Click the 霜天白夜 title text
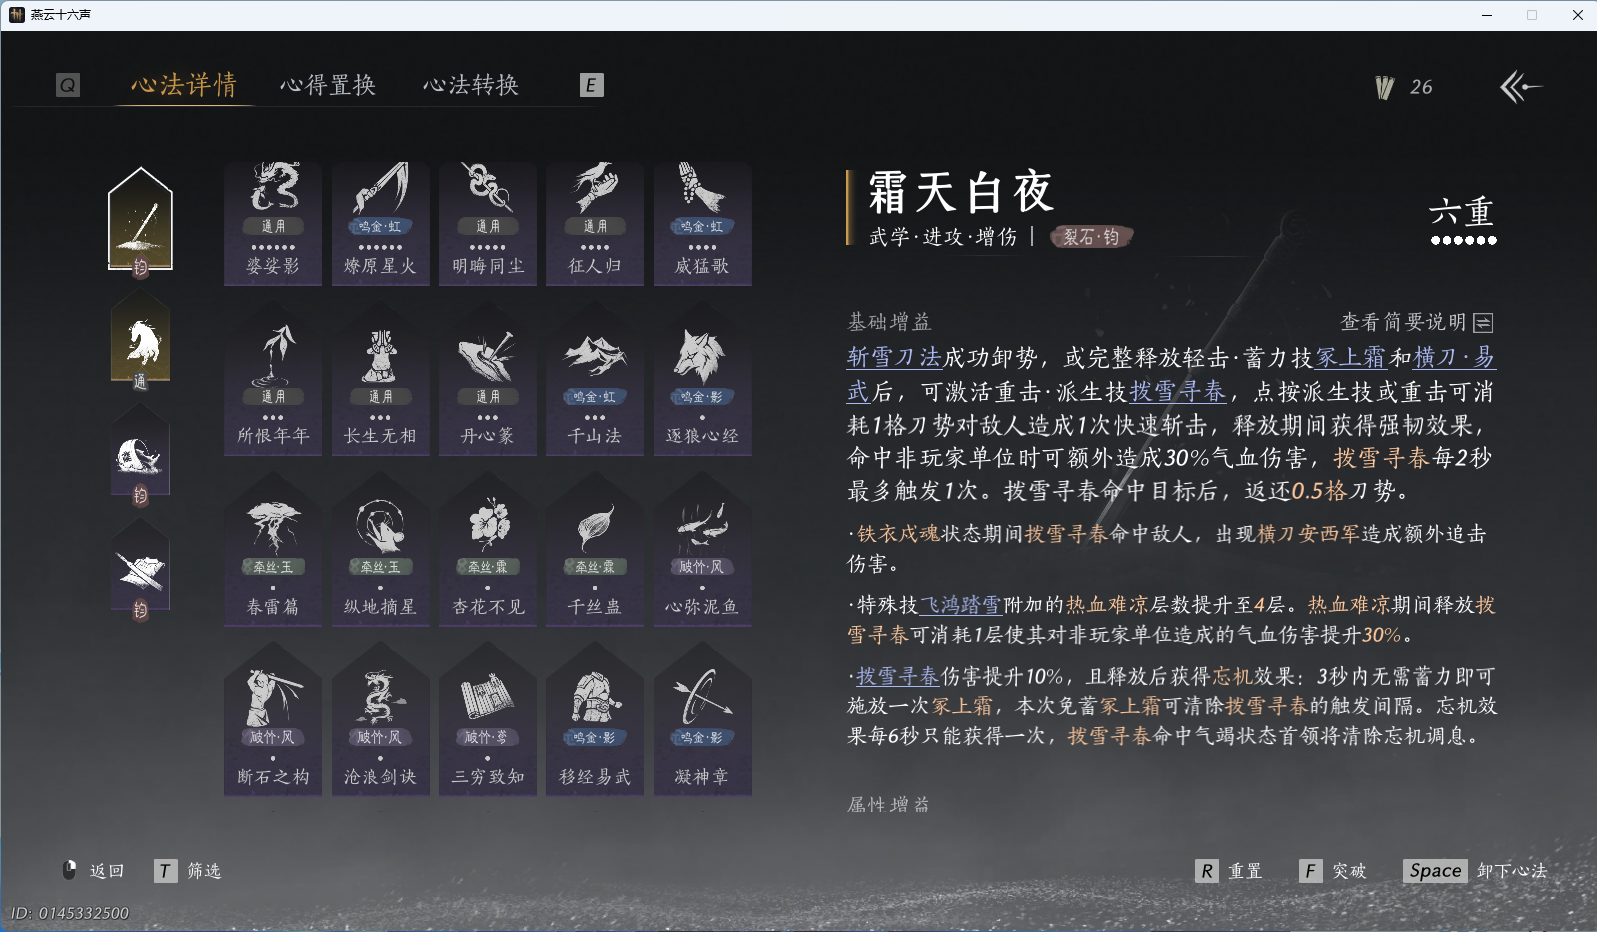The image size is (1597, 932). (961, 192)
